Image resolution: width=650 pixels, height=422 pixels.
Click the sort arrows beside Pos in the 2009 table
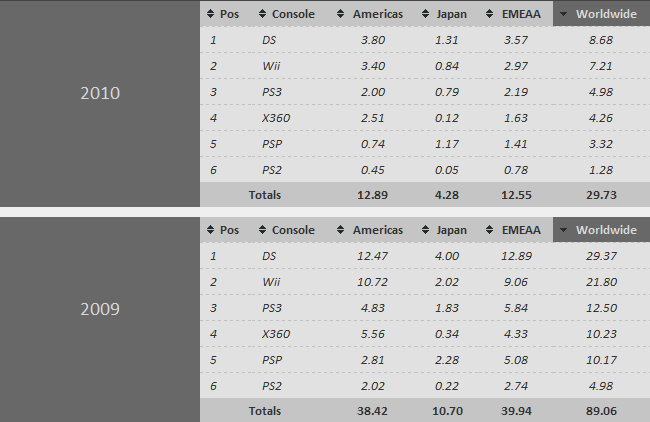(x=210, y=230)
